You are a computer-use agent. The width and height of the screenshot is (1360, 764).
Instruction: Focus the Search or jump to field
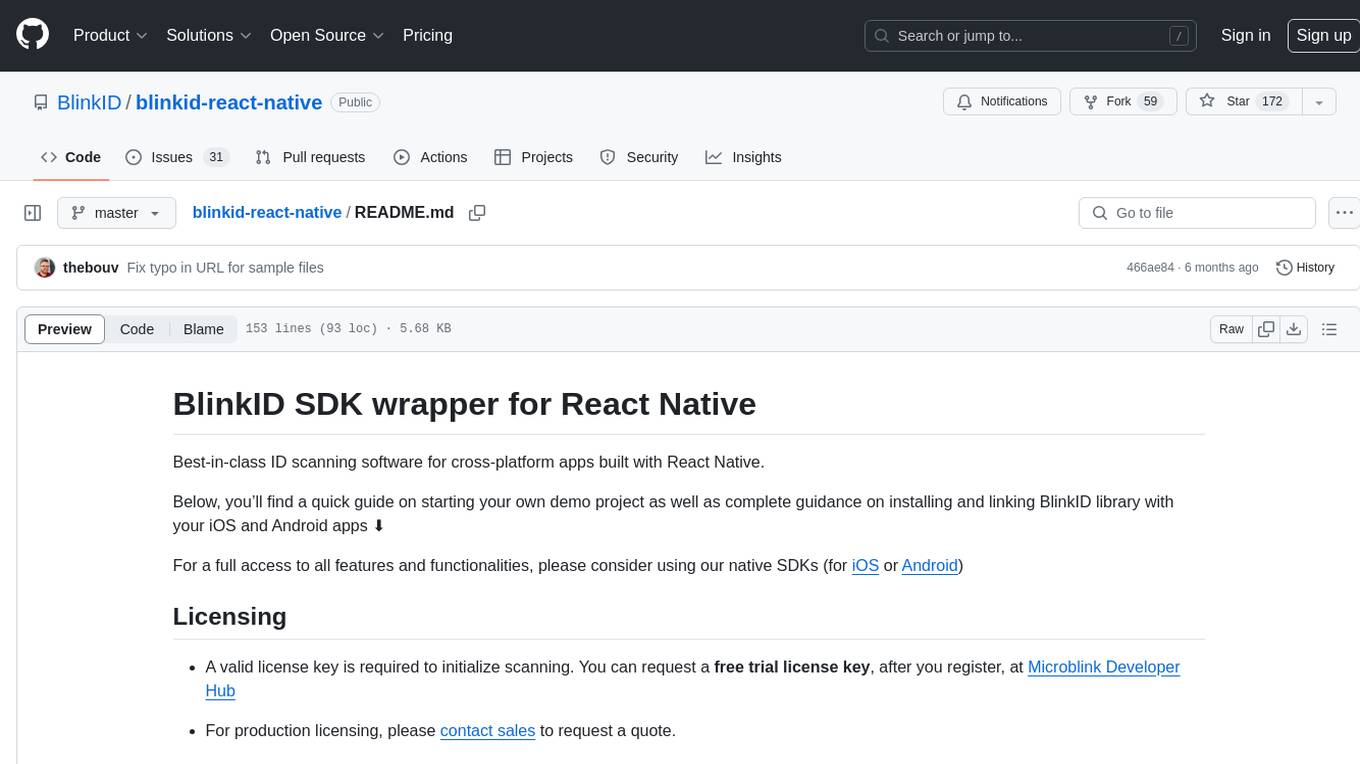point(1031,35)
